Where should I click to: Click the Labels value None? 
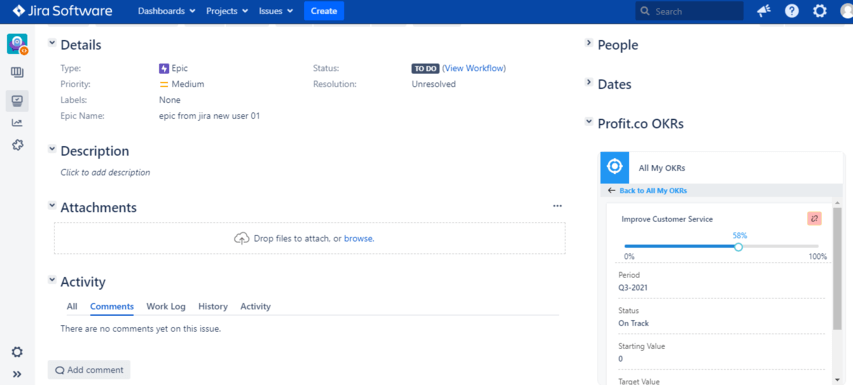pyautogui.click(x=170, y=100)
